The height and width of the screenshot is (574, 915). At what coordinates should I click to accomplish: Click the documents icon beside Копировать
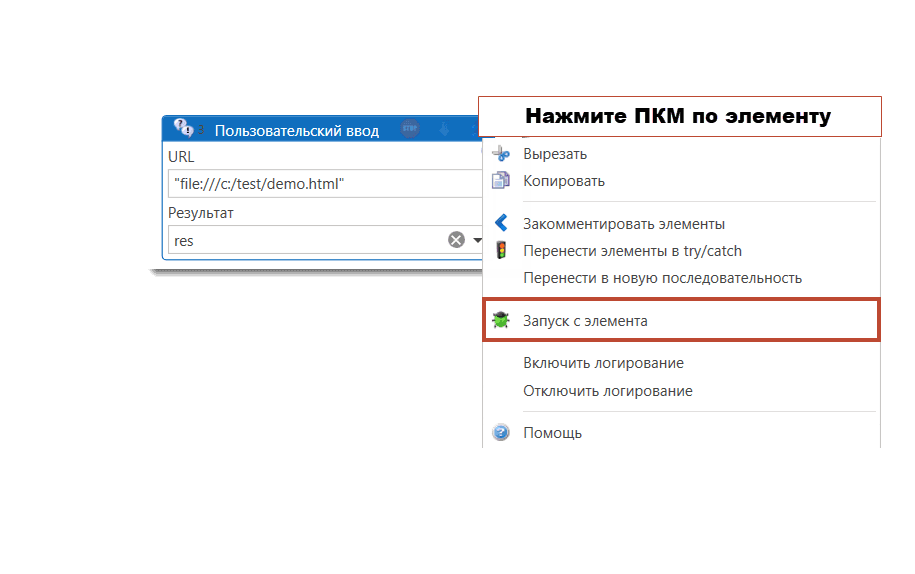click(x=502, y=181)
